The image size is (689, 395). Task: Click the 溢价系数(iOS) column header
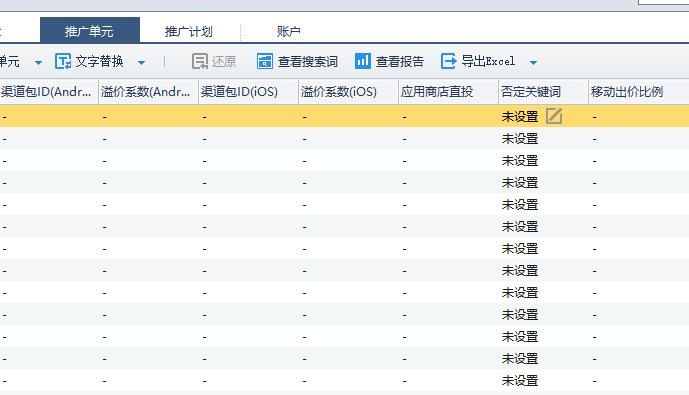coord(348,92)
